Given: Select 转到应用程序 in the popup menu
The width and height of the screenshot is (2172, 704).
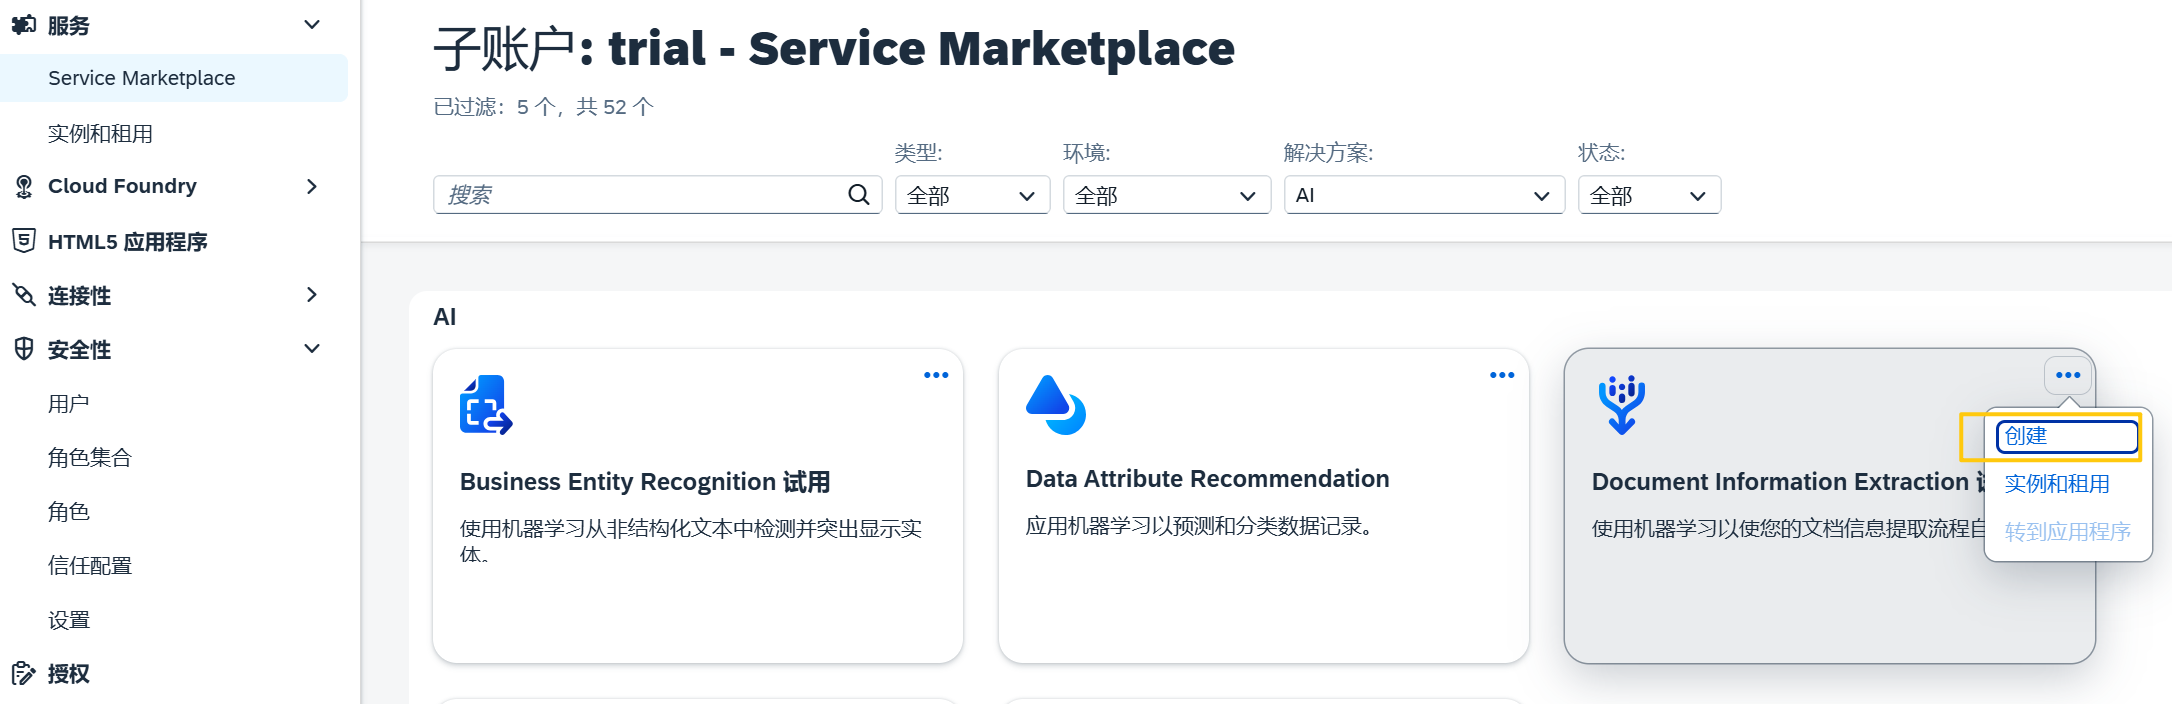Looking at the screenshot, I should coord(2067,532).
